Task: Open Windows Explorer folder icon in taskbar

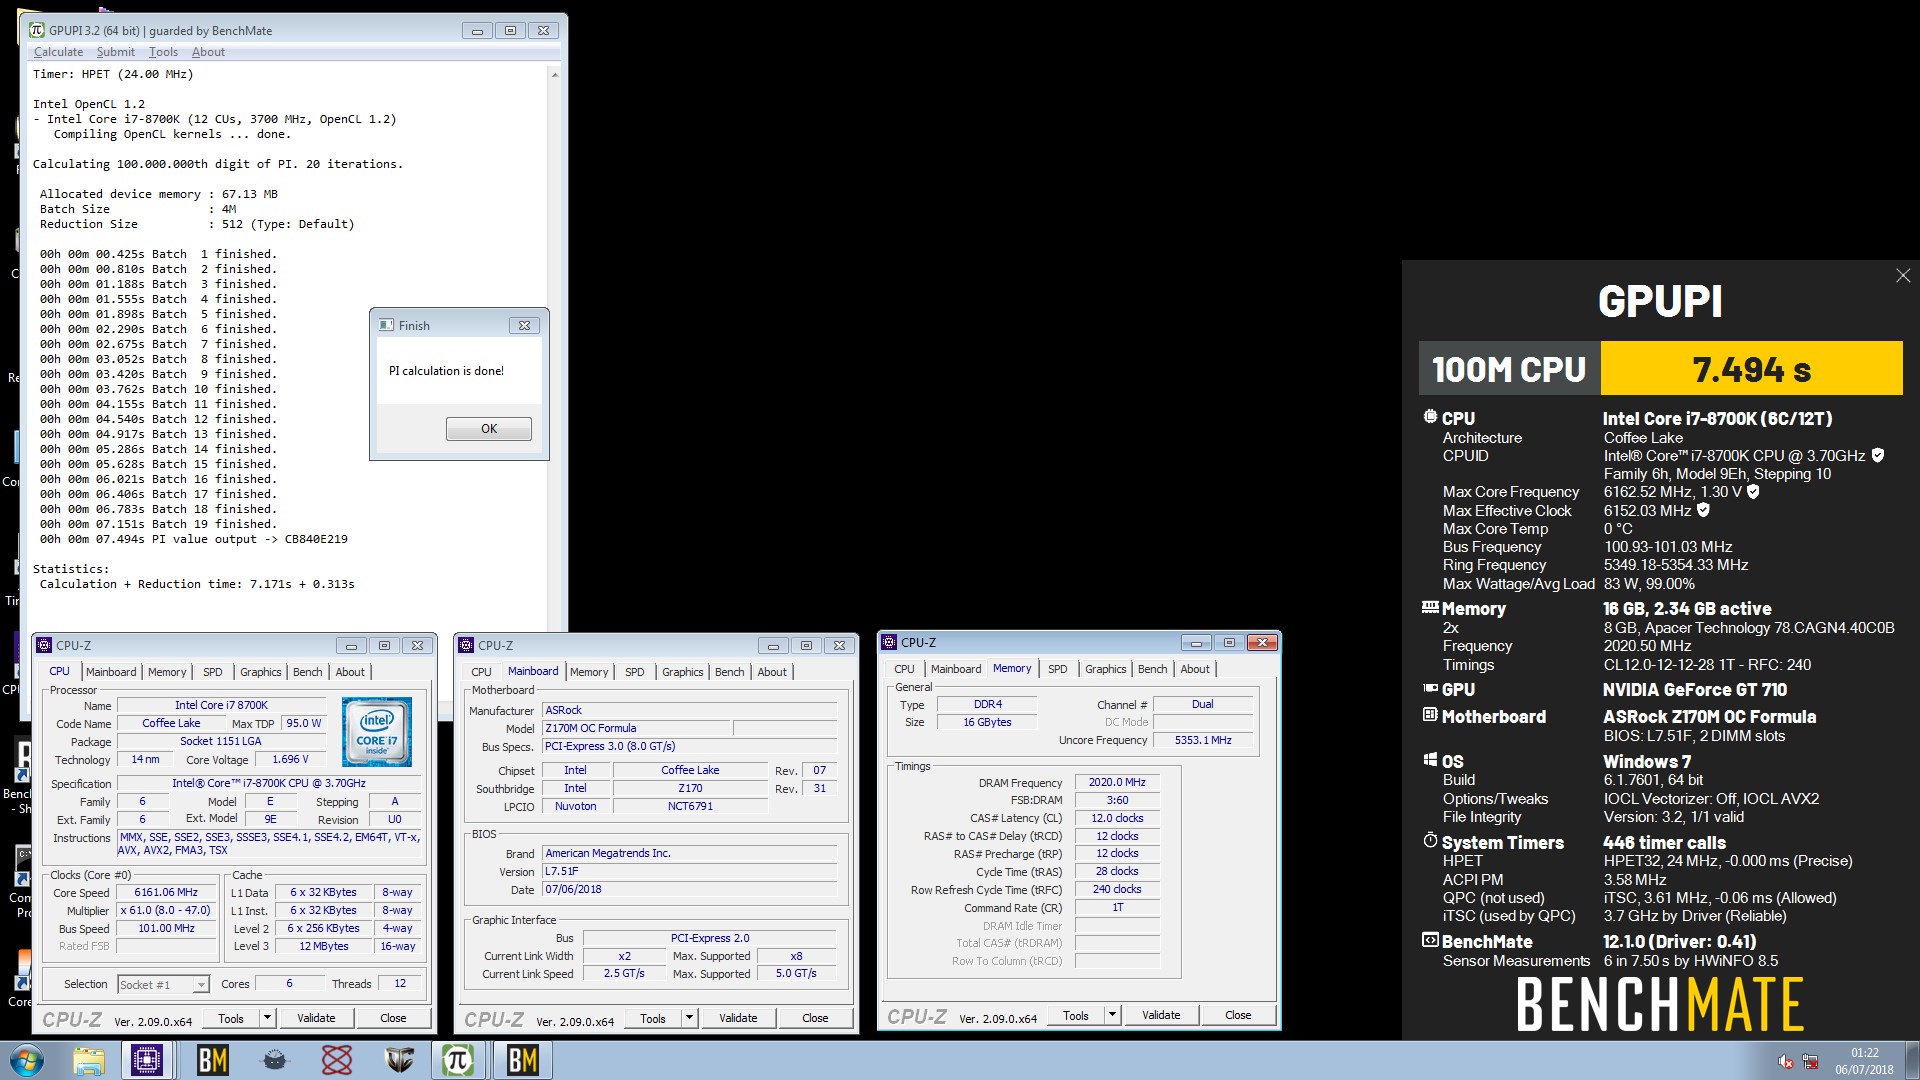Action: [x=89, y=1060]
